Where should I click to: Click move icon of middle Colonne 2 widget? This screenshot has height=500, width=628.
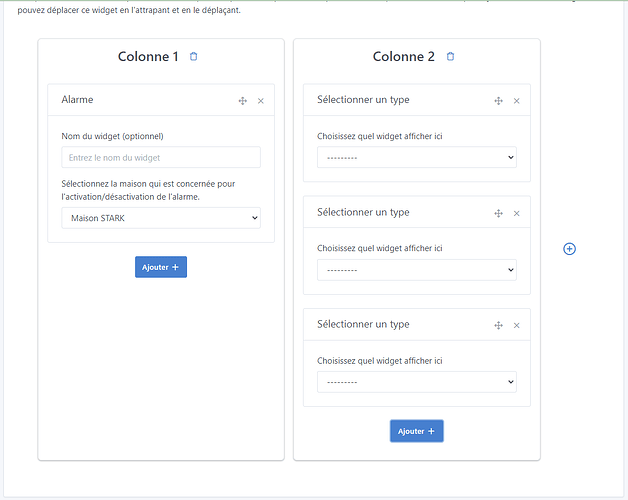[498, 213]
